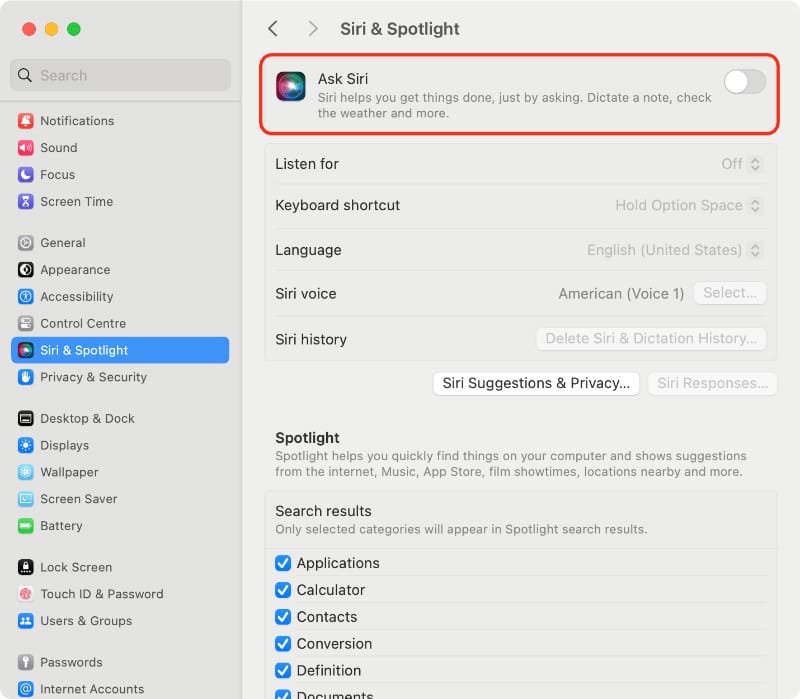Open Internet Accounts in sidebar

click(120, 689)
